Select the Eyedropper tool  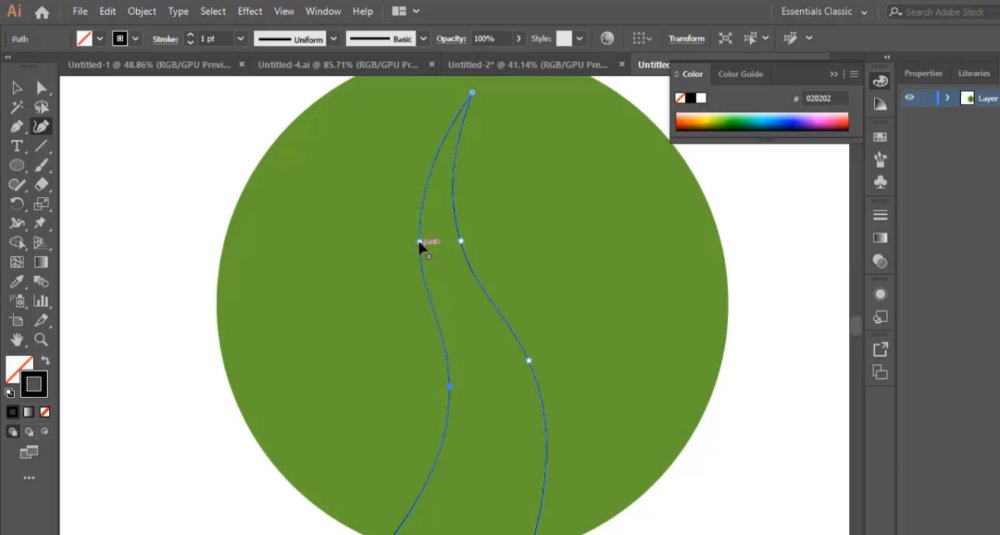click(17, 281)
